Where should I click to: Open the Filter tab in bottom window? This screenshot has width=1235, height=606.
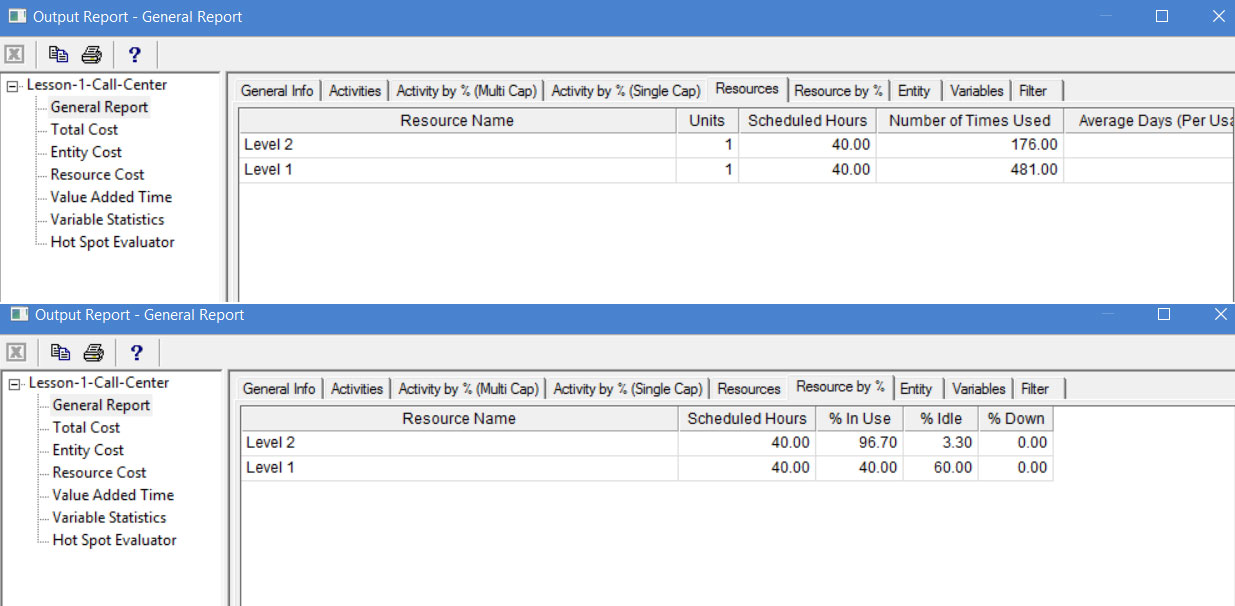[1035, 389]
